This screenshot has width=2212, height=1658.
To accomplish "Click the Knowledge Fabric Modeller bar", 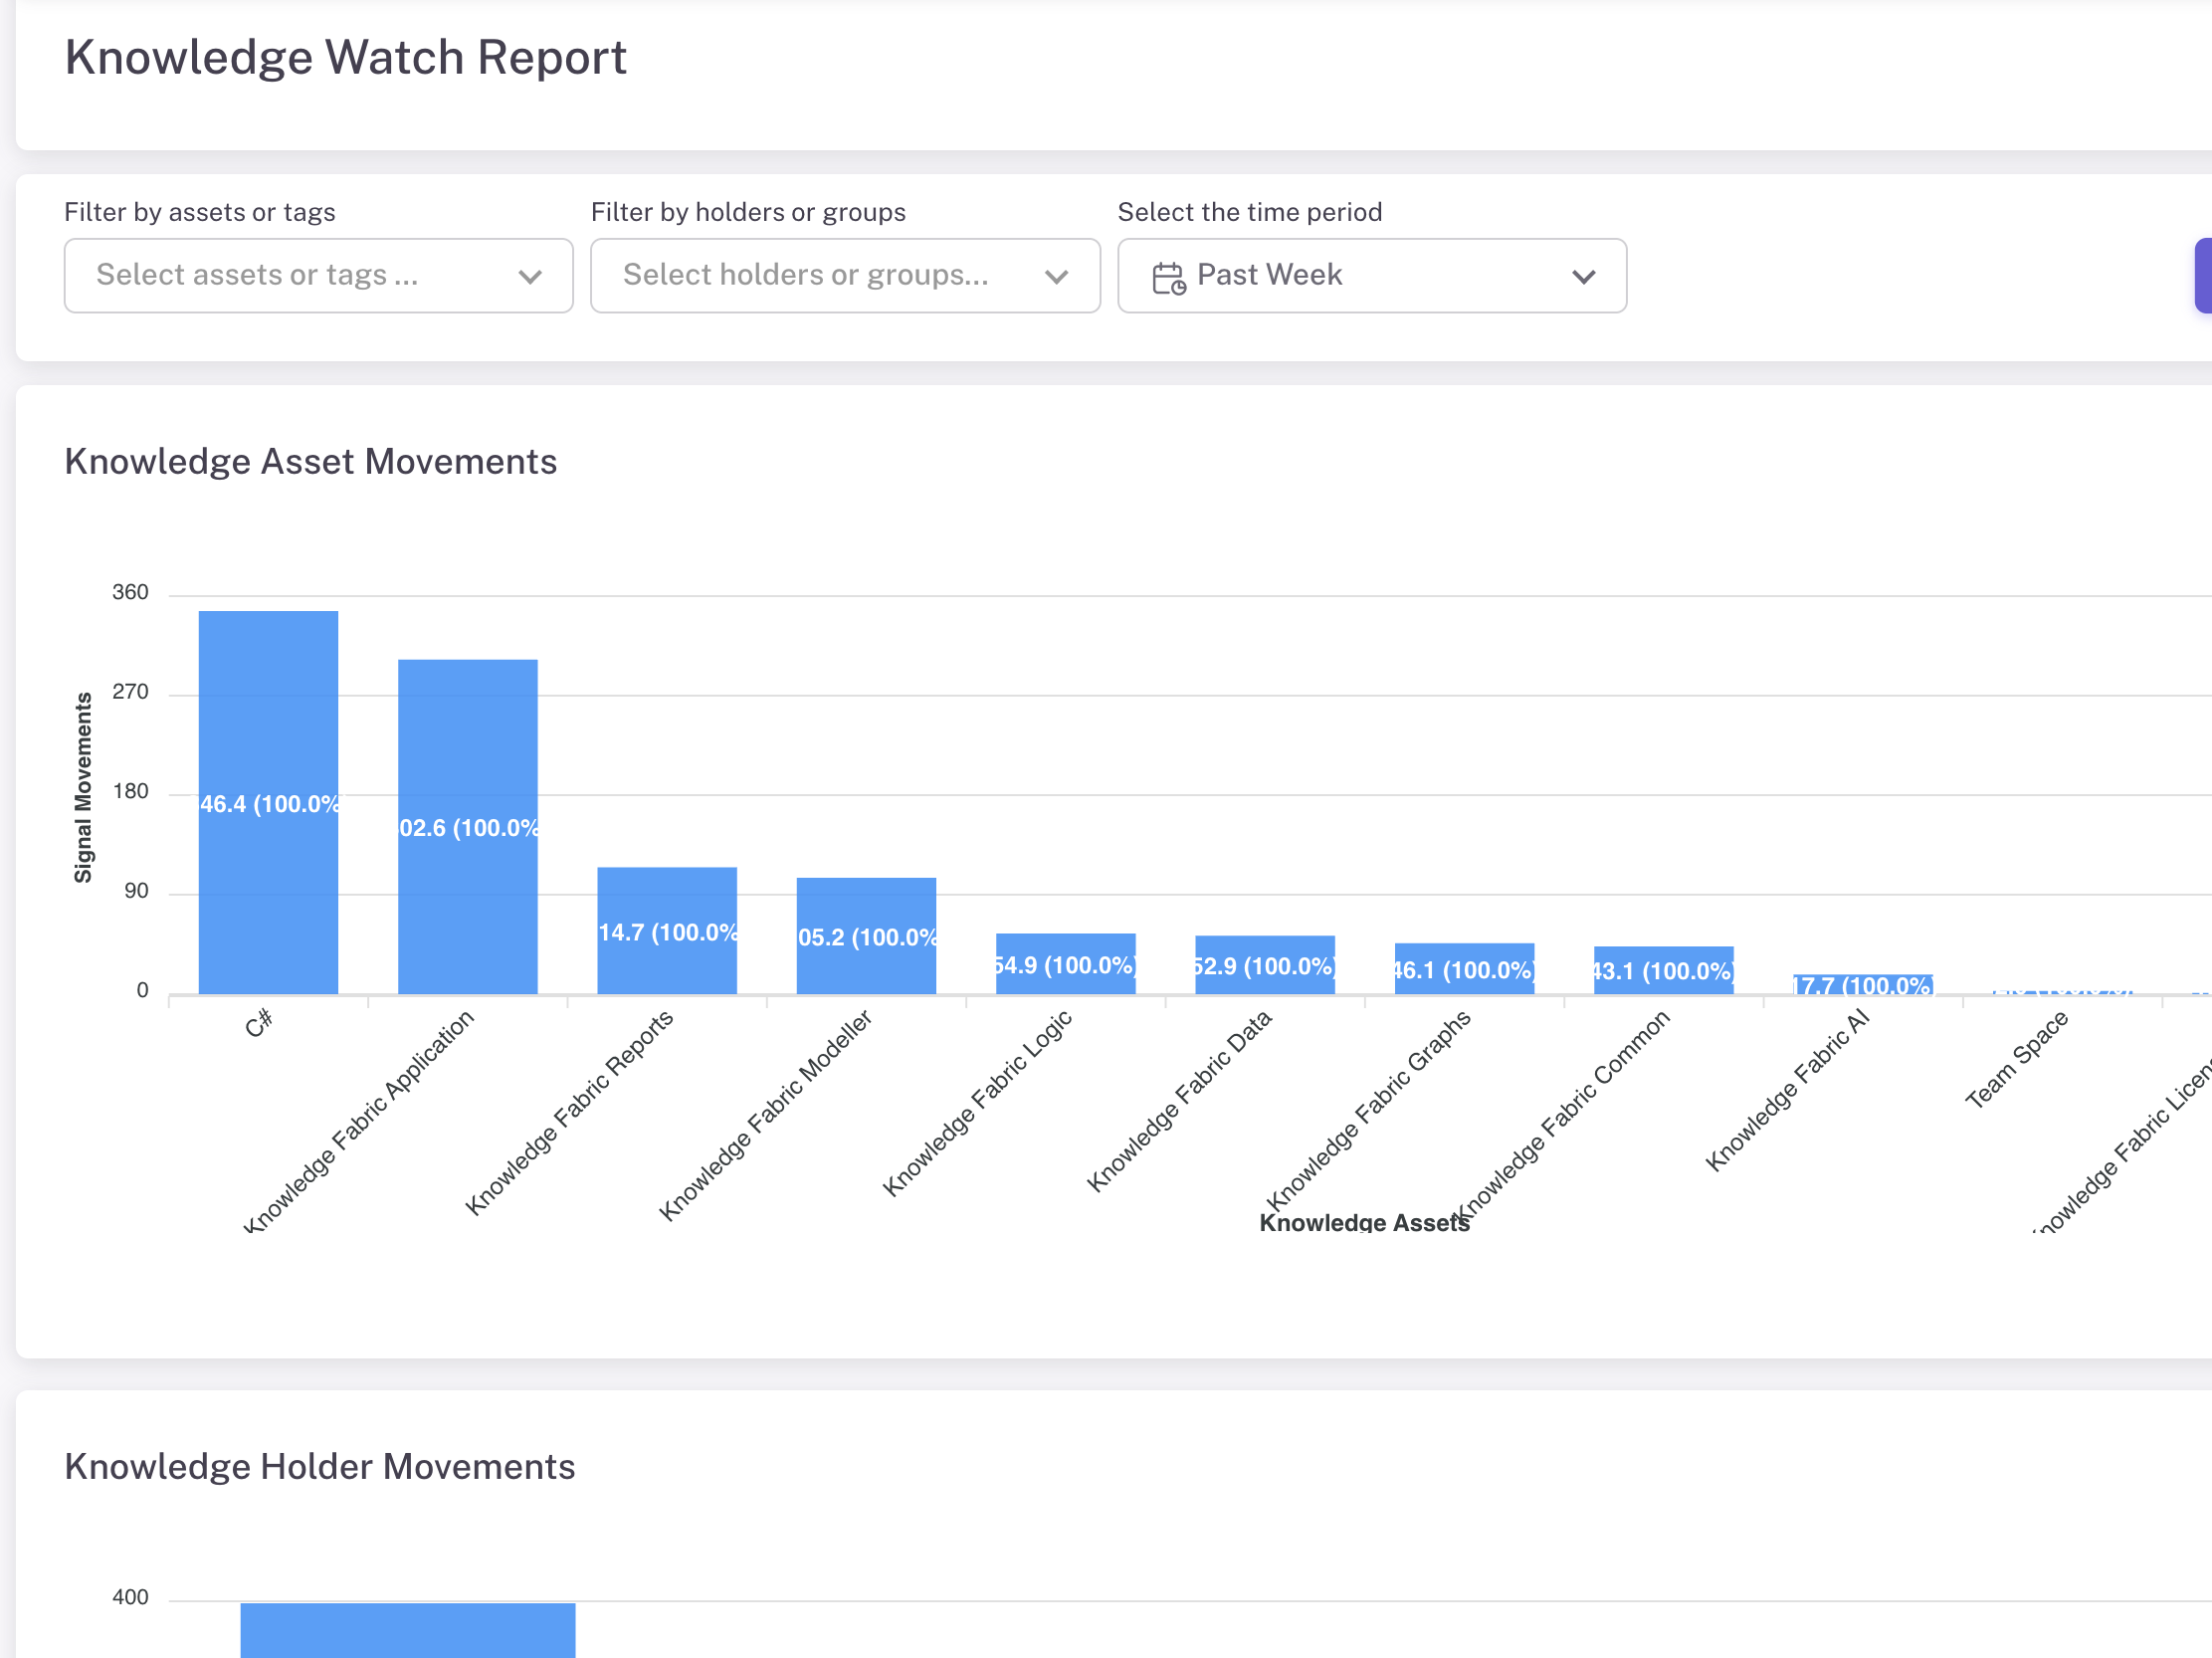I will (866, 935).
